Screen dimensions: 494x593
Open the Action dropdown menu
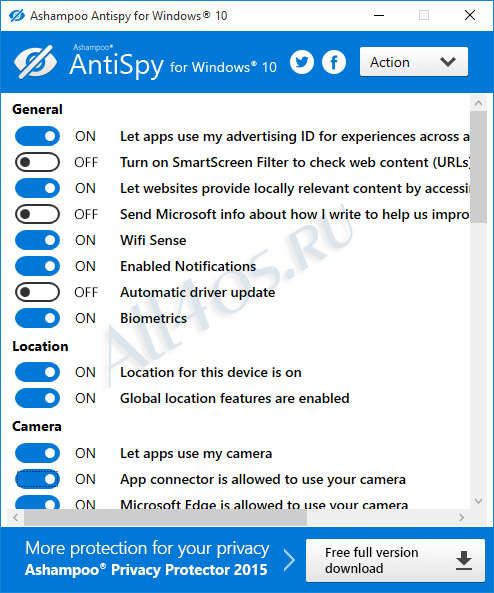[414, 62]
